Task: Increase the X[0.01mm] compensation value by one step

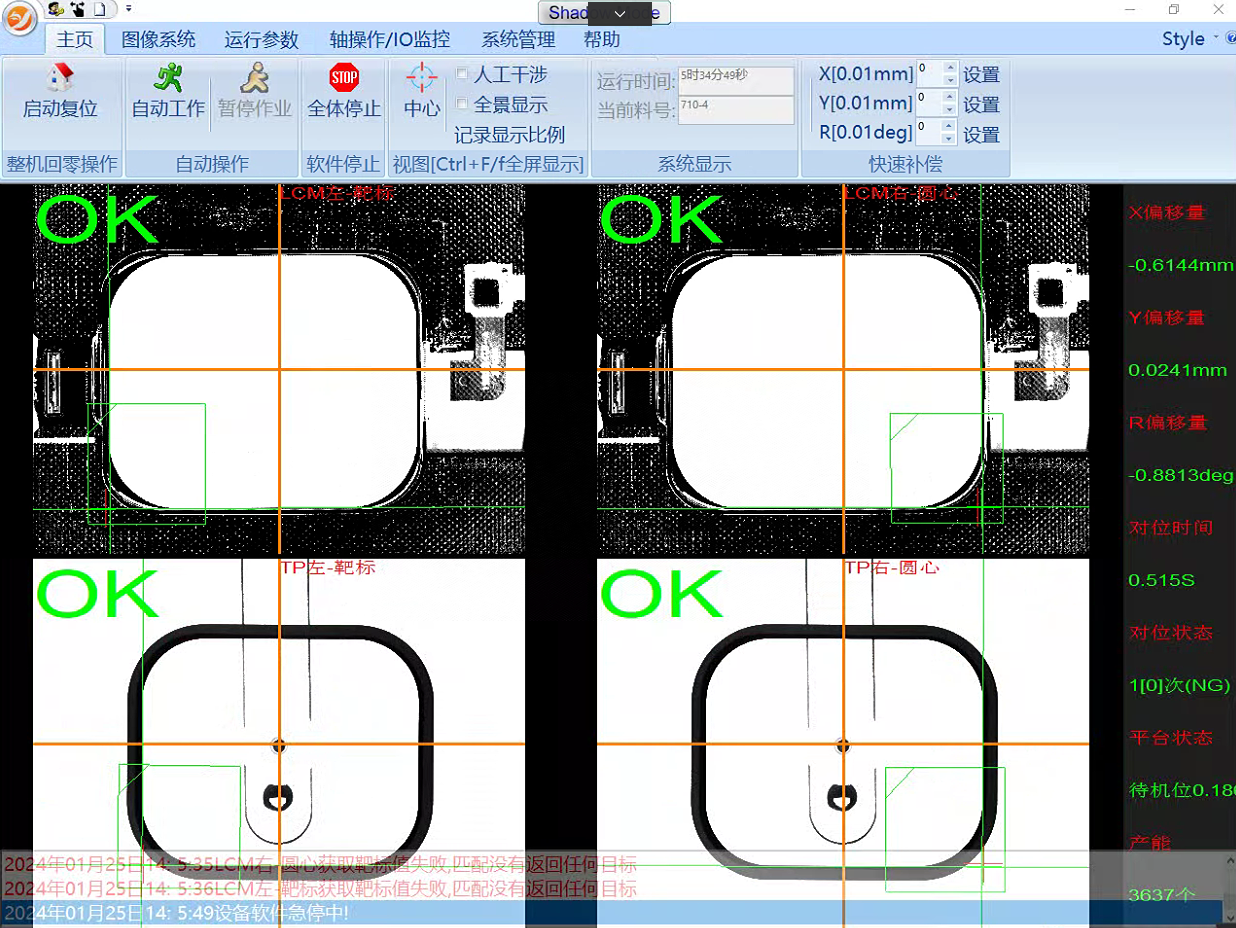Action: 950,68
